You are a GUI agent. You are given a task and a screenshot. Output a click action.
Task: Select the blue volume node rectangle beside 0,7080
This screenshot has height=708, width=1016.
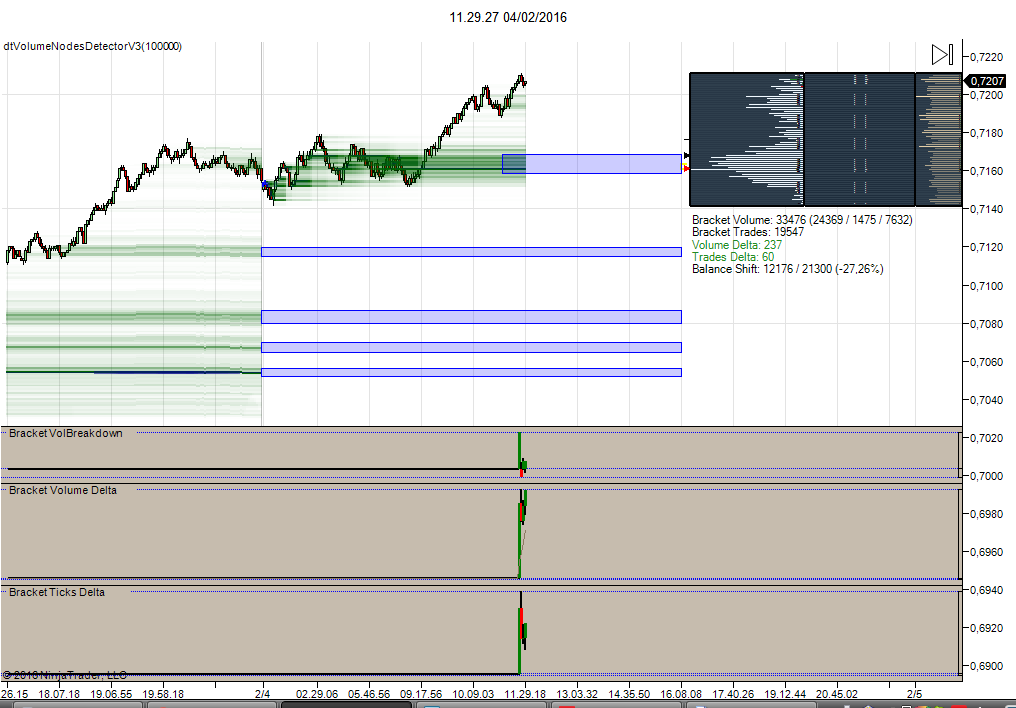pyautogui.click(x=471, y=317)
